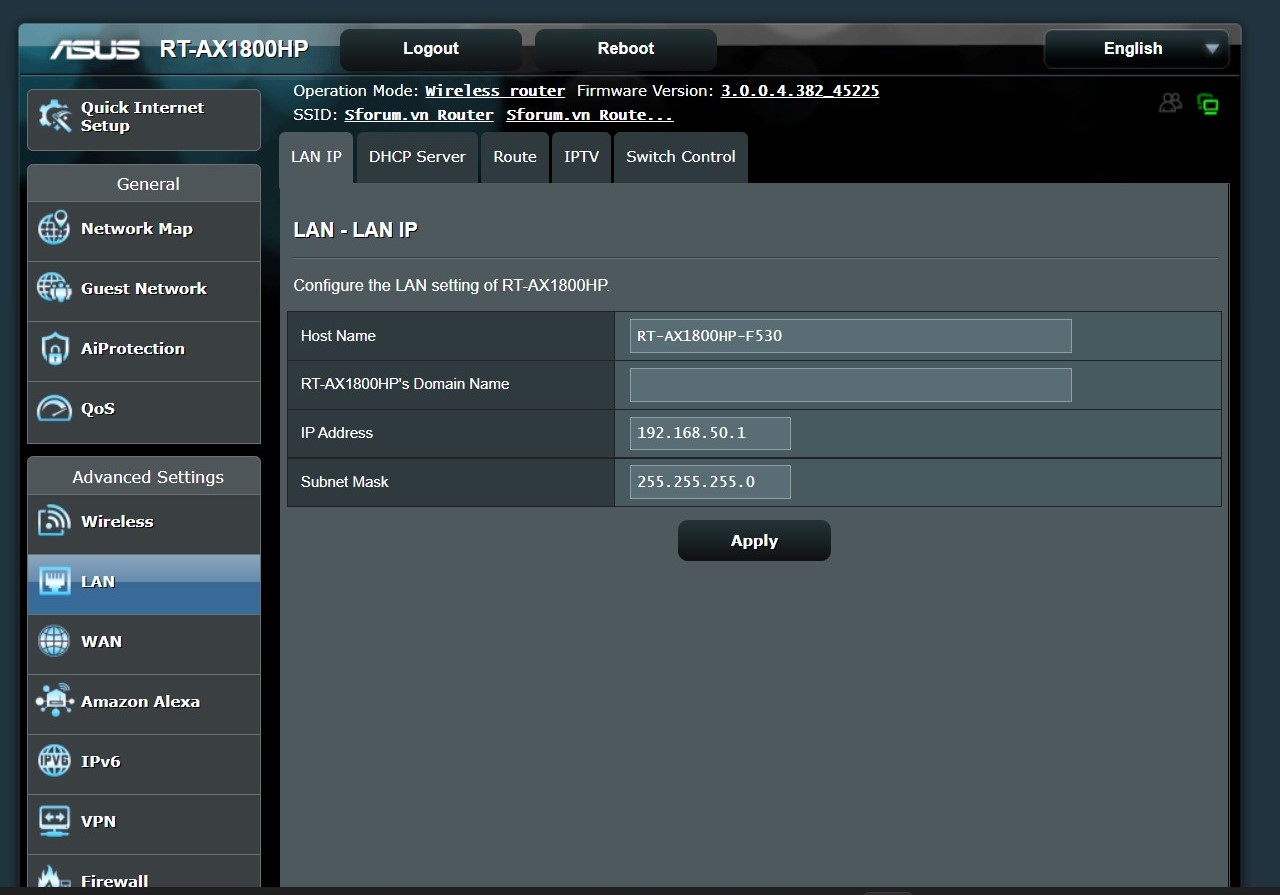
Task: Select the WAN menu entry
Action: pyautogui.click(x=144, y=642)
